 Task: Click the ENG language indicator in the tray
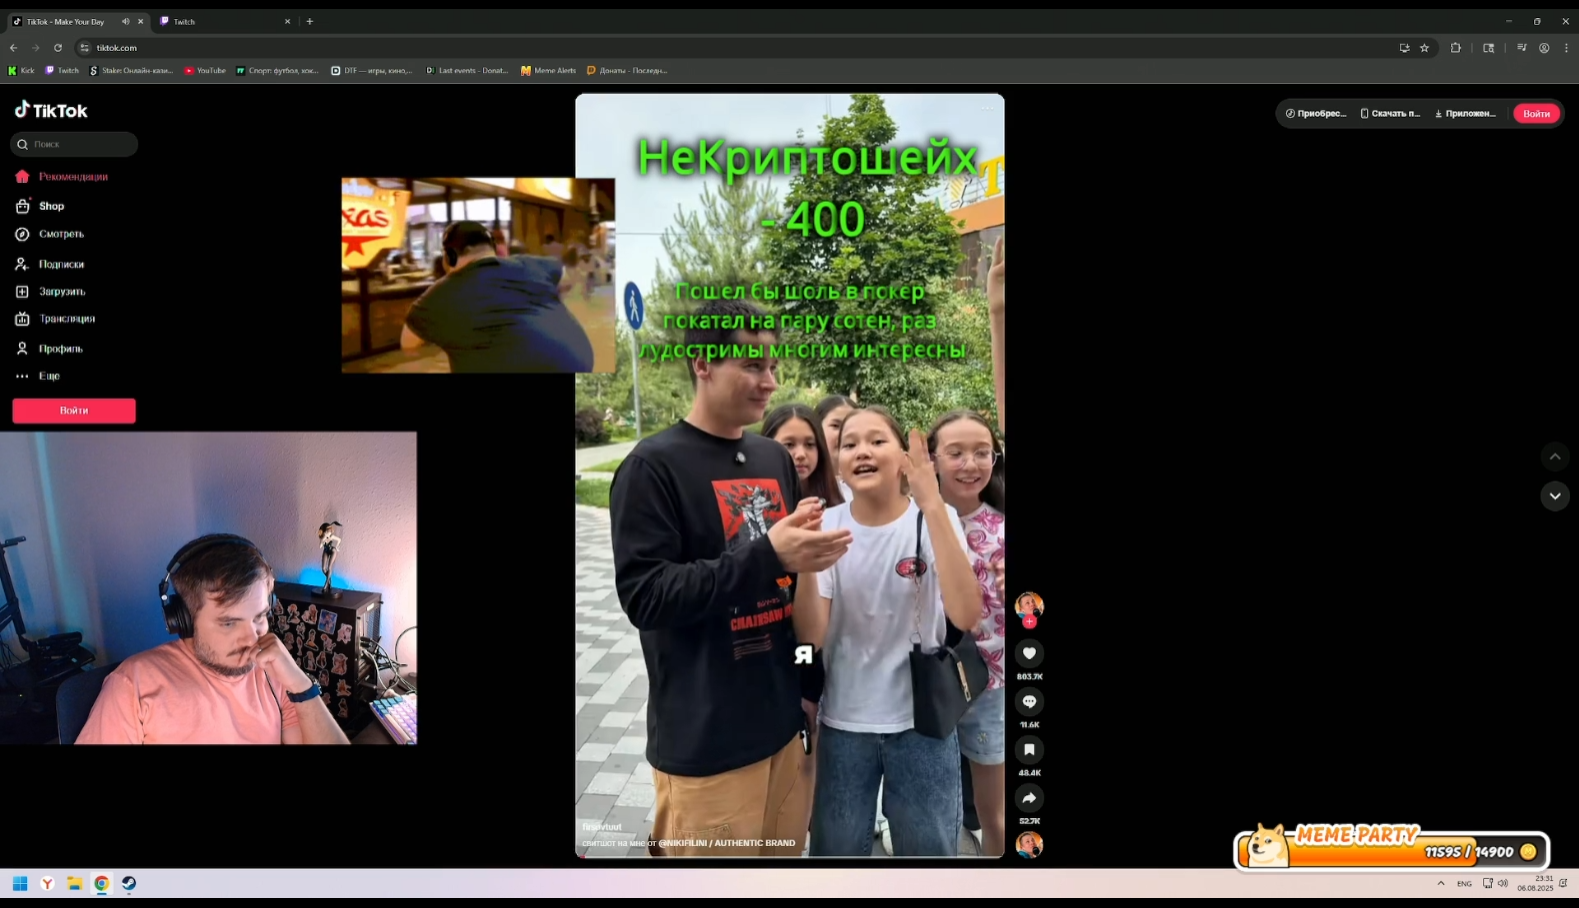tap(1464, 884)
